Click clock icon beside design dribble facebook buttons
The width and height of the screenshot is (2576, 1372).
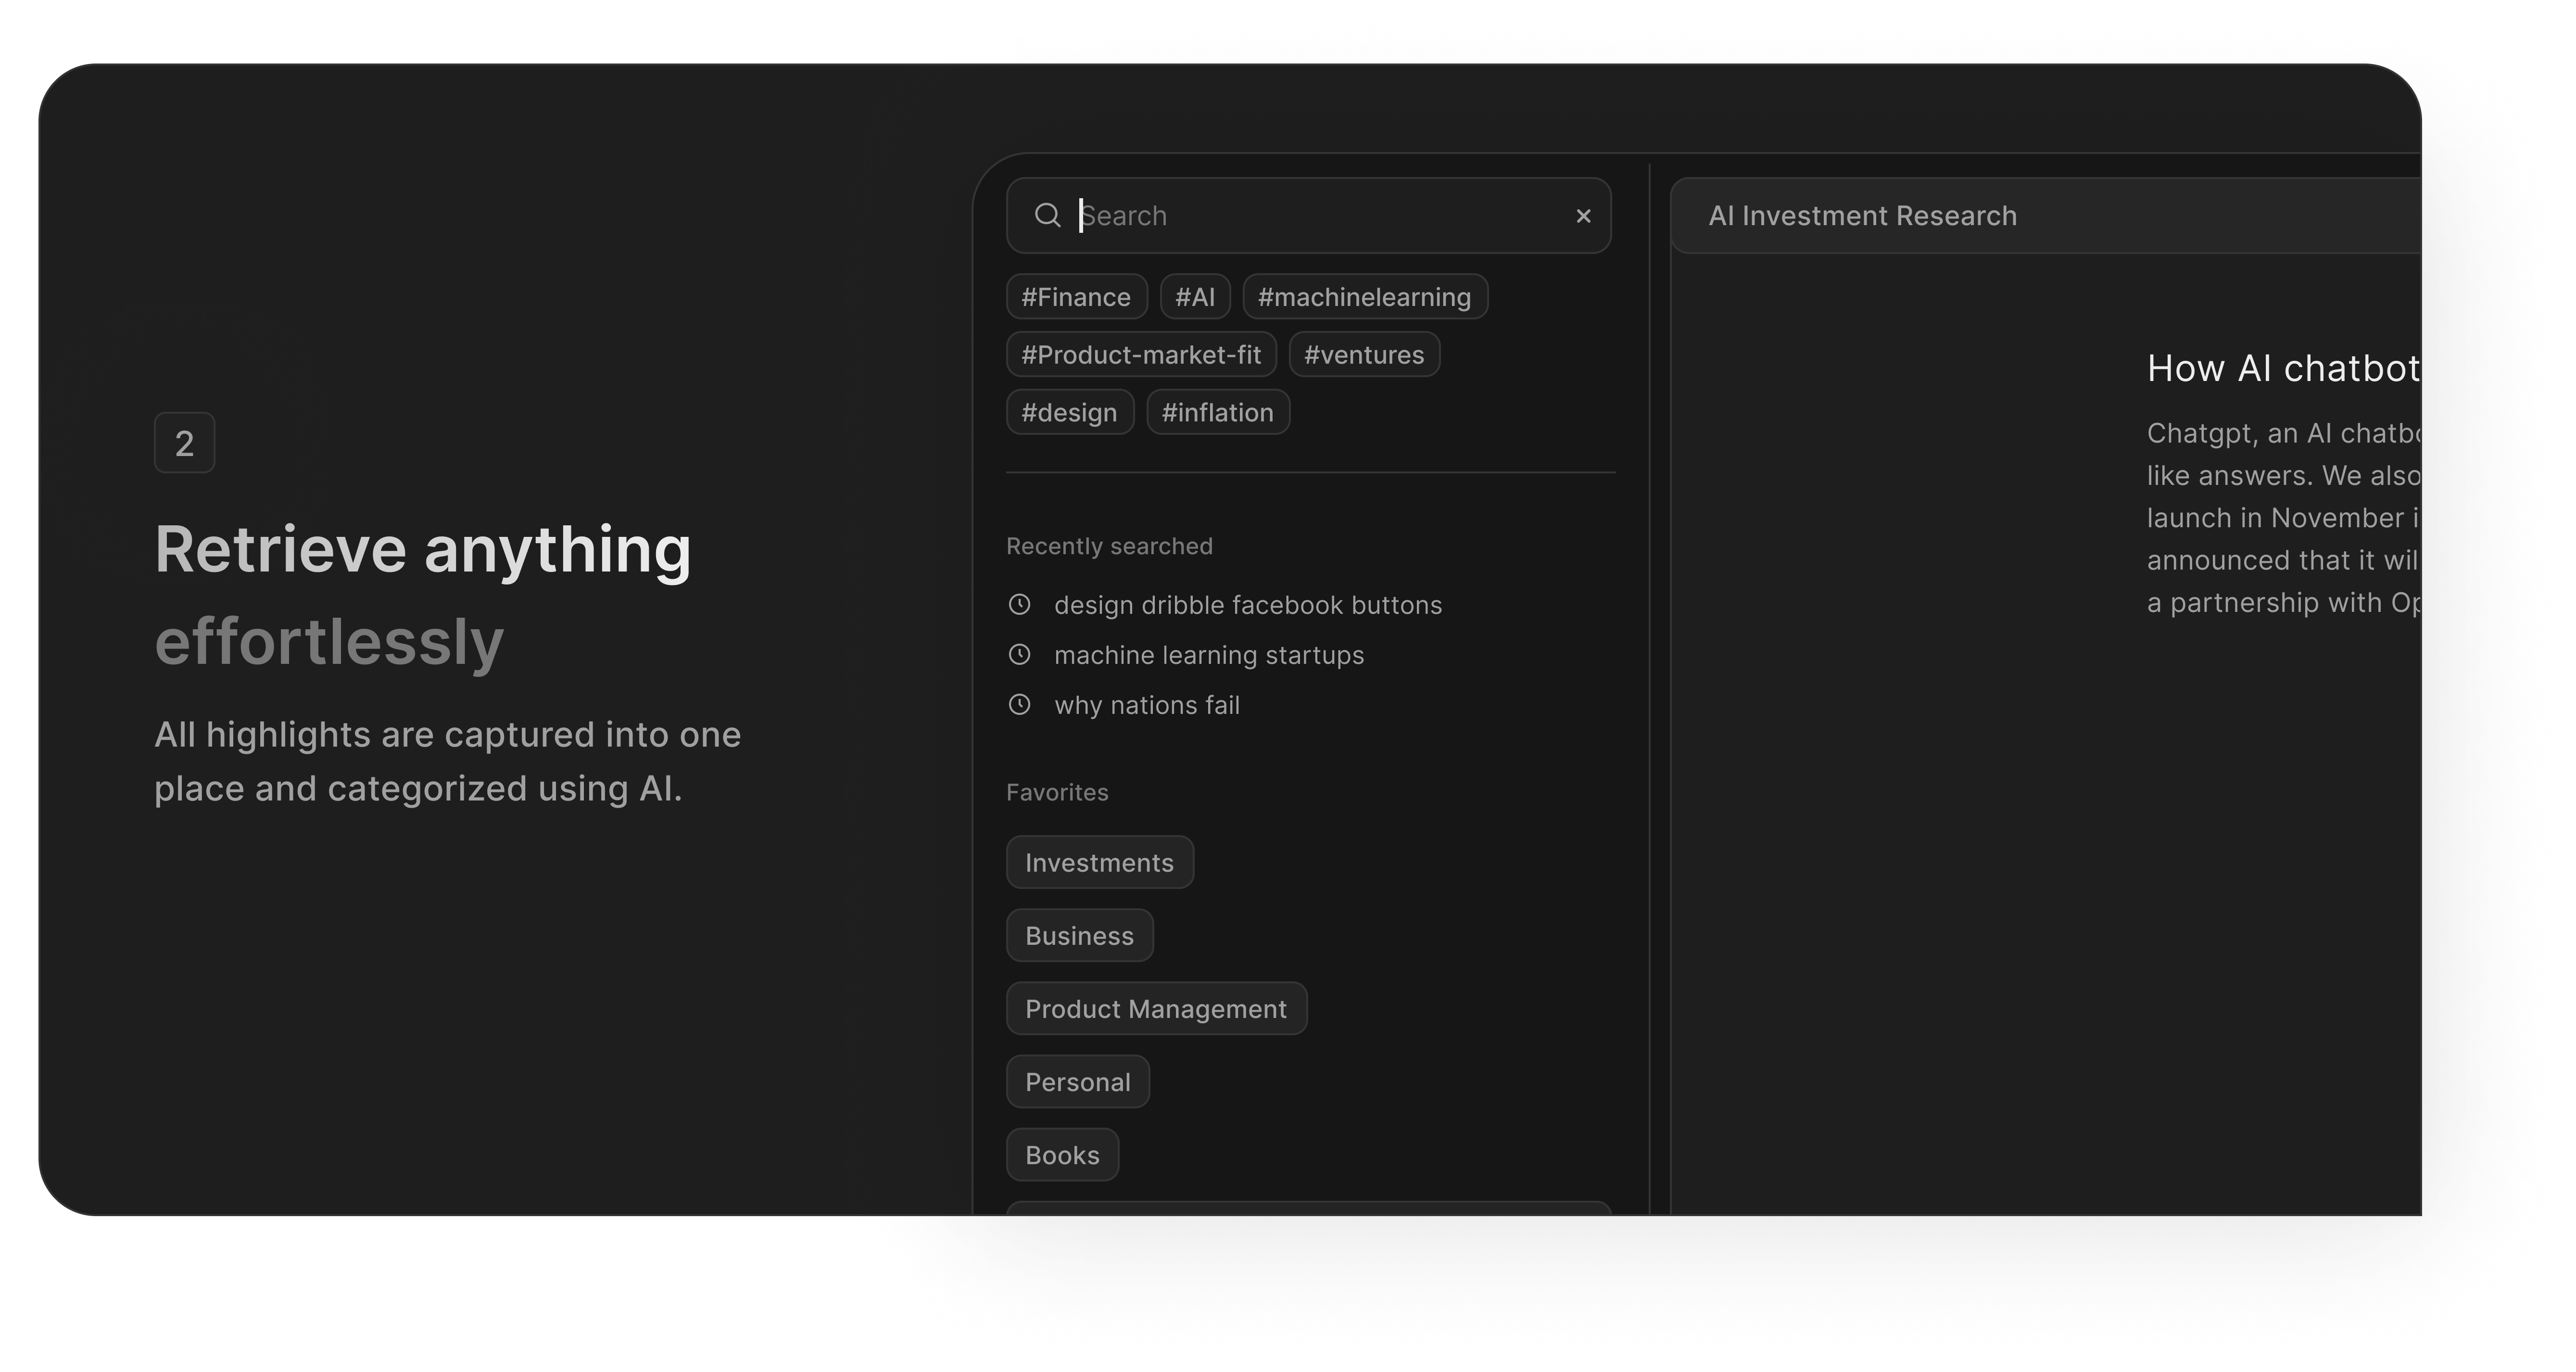(1019, 604)
